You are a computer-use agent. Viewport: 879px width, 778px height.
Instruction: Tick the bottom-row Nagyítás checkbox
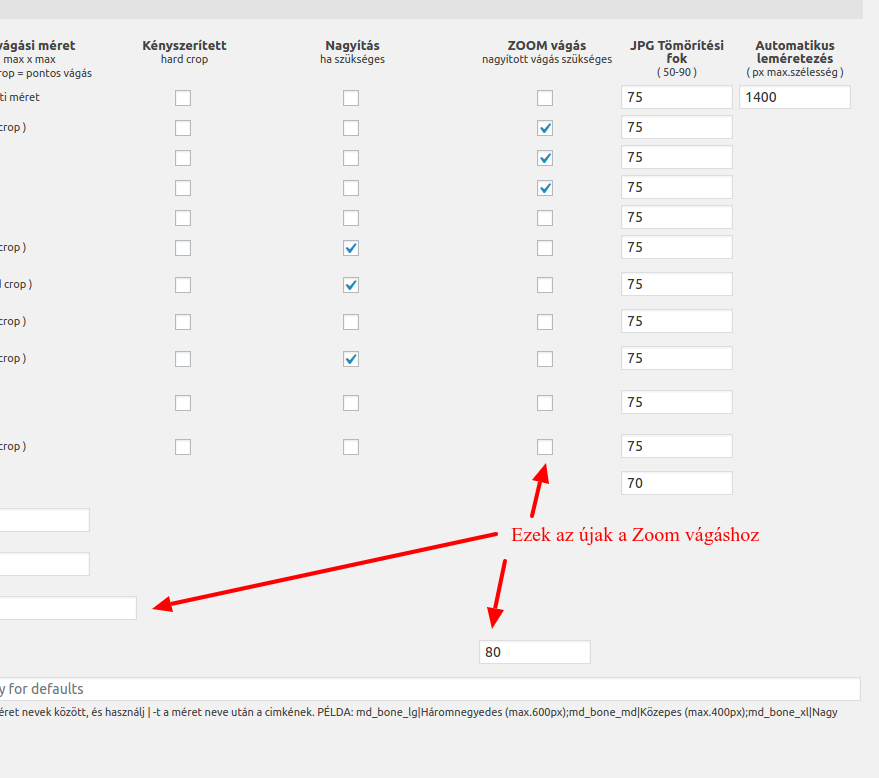click(351, 447)
